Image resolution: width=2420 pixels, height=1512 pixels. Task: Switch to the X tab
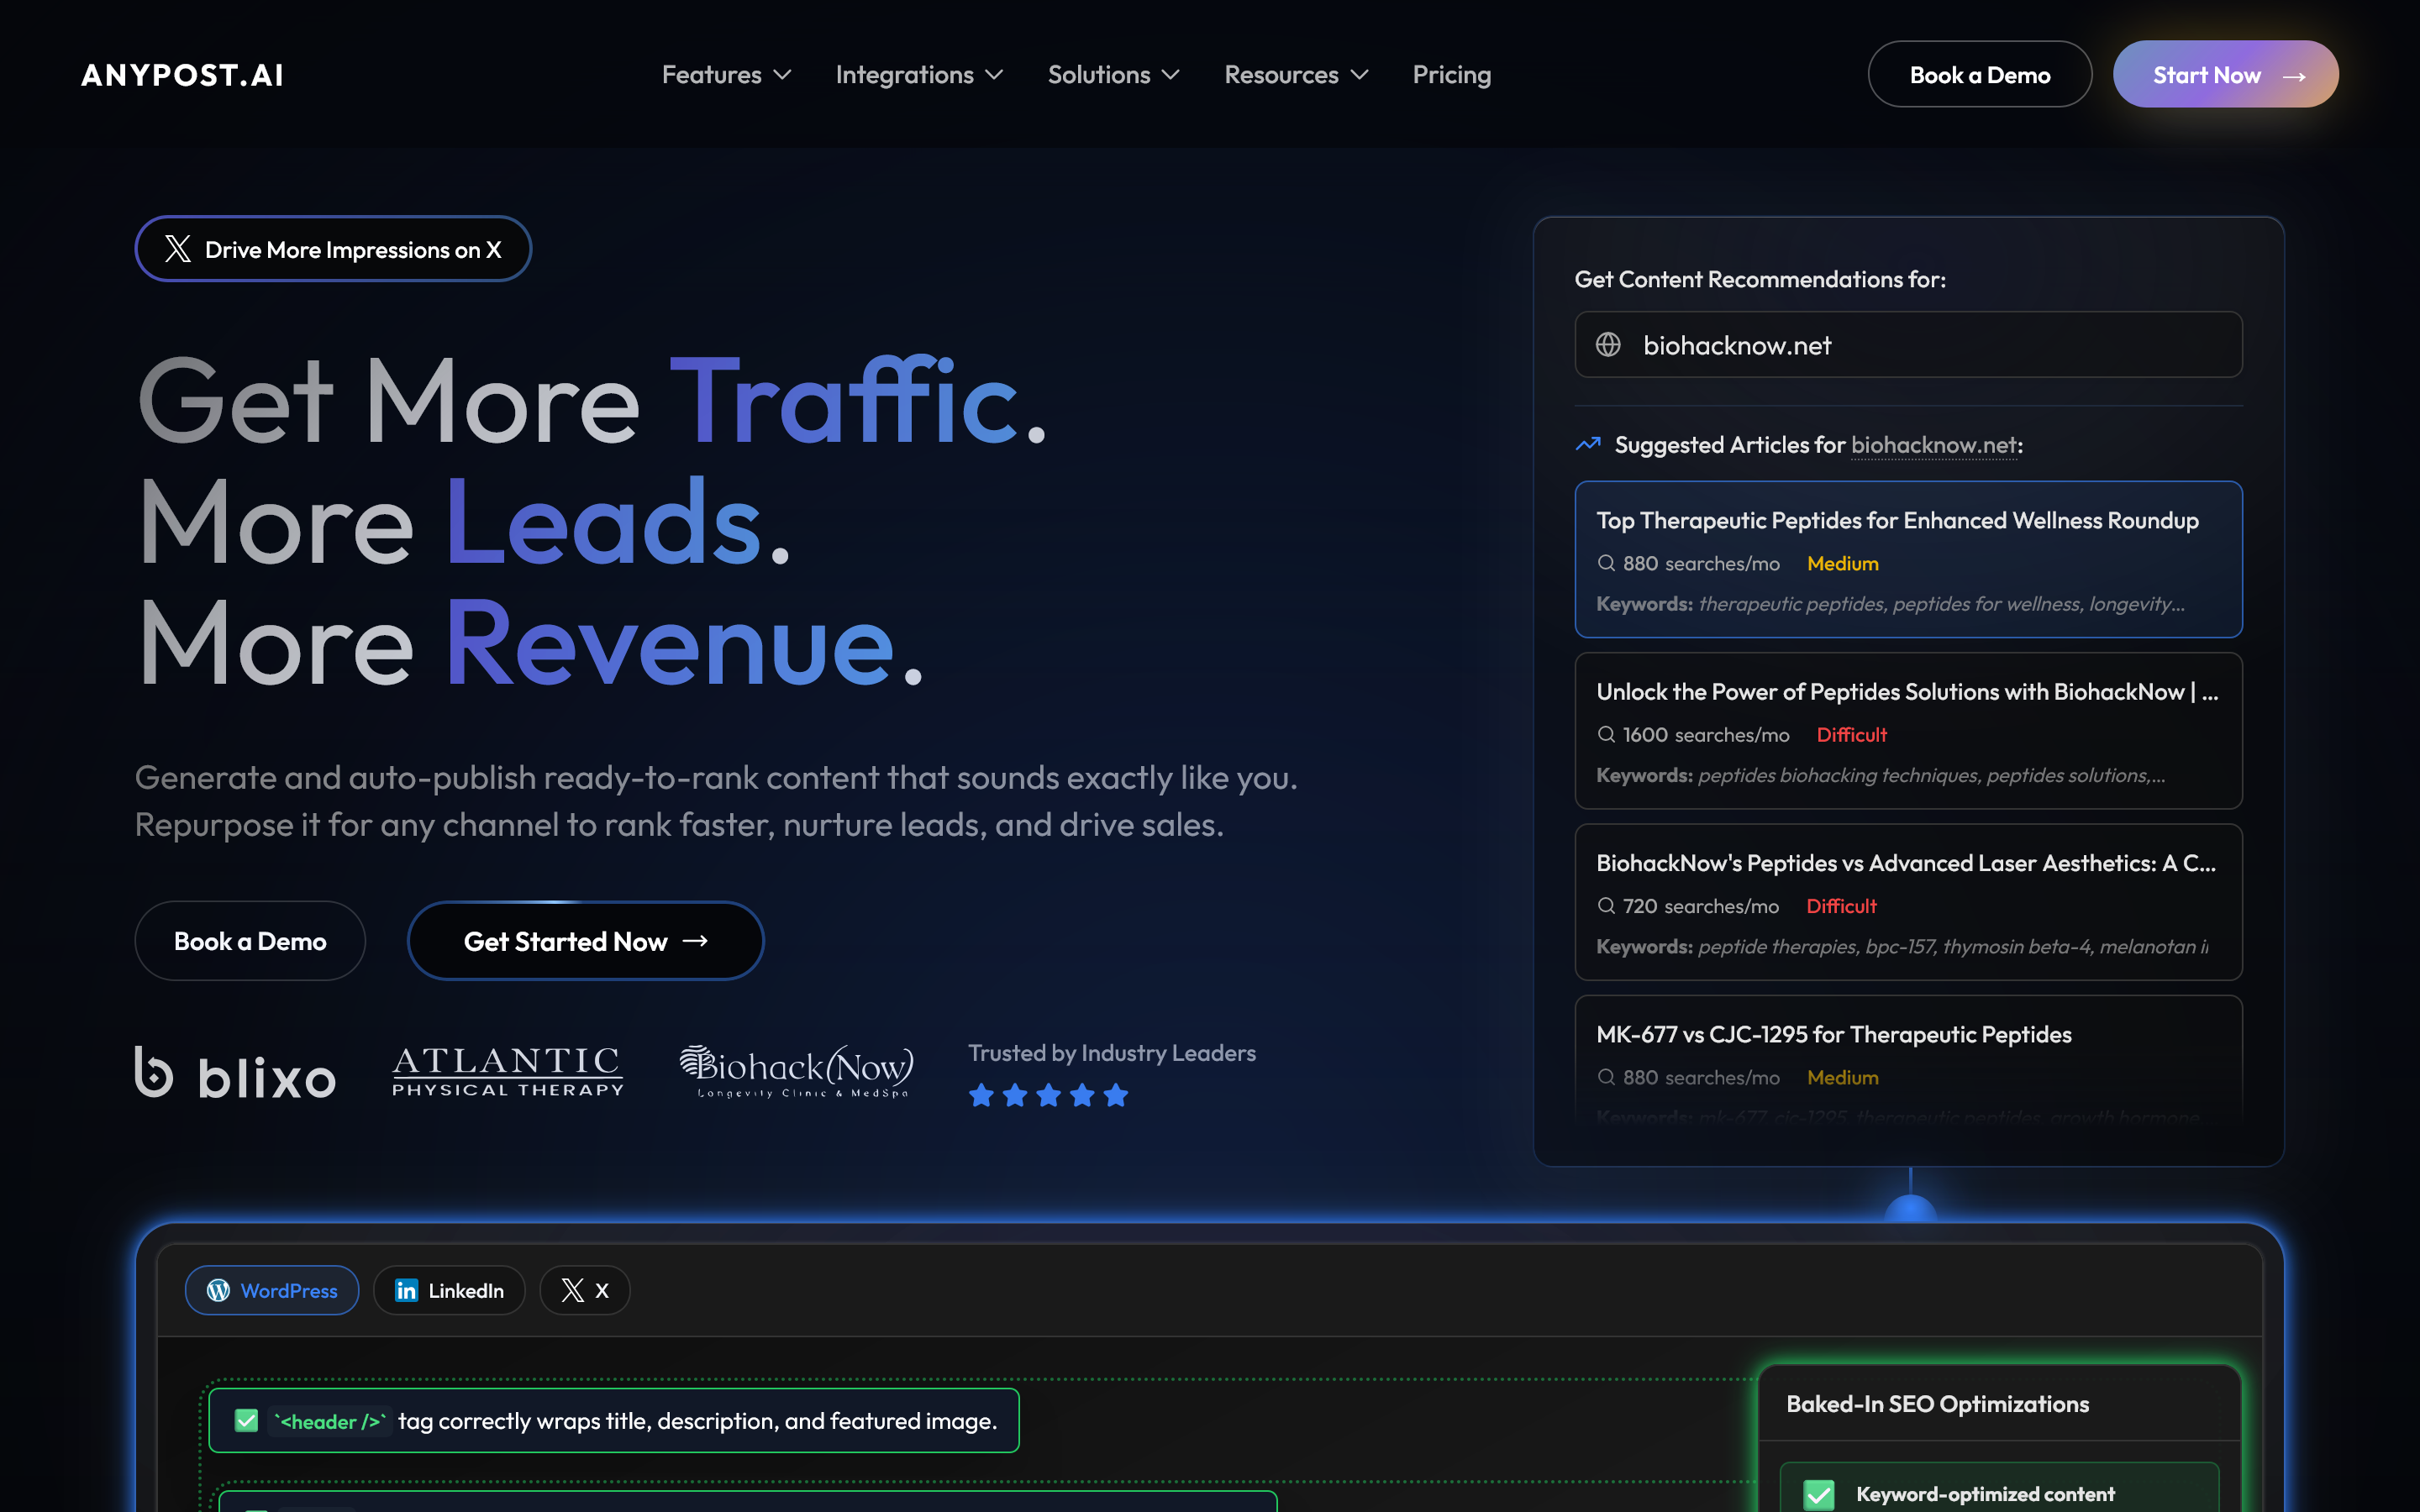(585, 1291)
